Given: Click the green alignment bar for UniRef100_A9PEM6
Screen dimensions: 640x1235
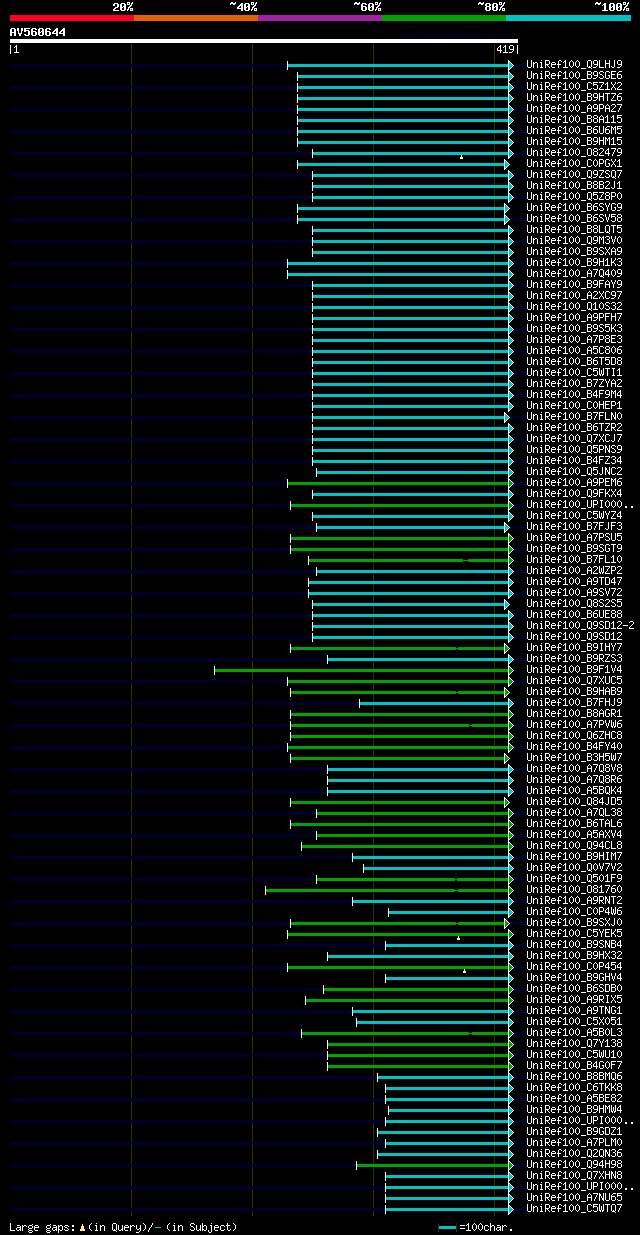Looking at the screenshot, I should (x=400, y=482).
